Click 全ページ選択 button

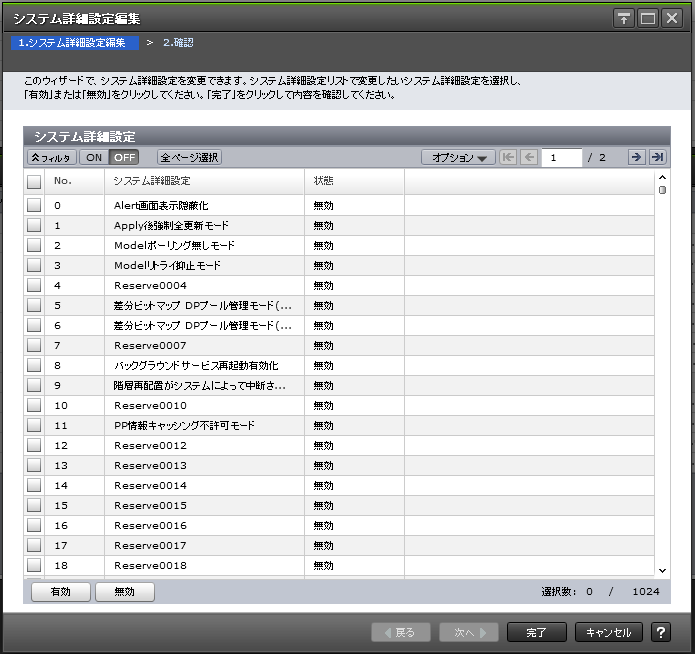tap(189, 157)
